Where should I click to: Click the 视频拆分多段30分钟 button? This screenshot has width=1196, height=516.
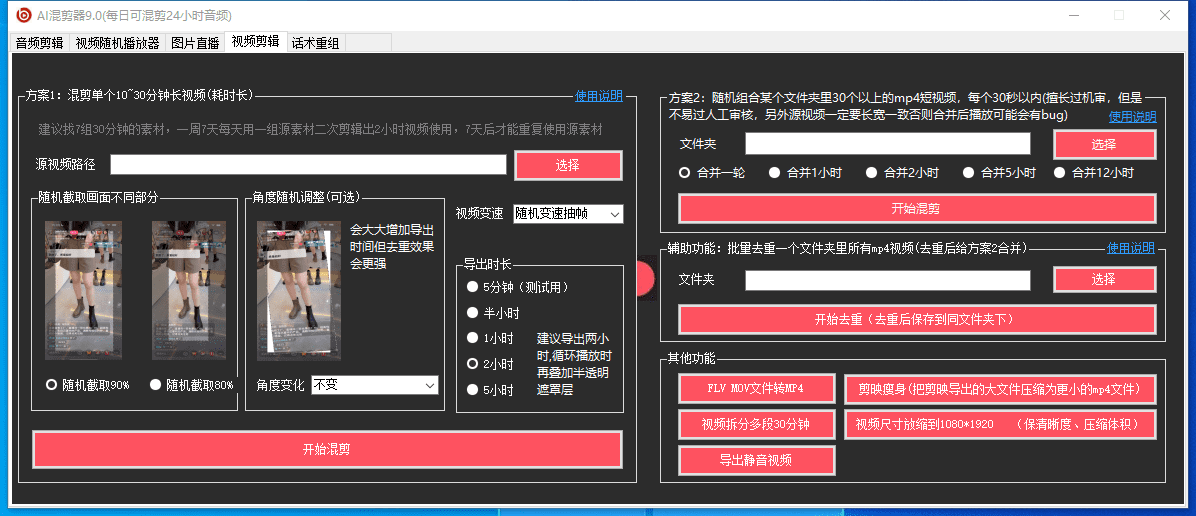pos(756,424)
